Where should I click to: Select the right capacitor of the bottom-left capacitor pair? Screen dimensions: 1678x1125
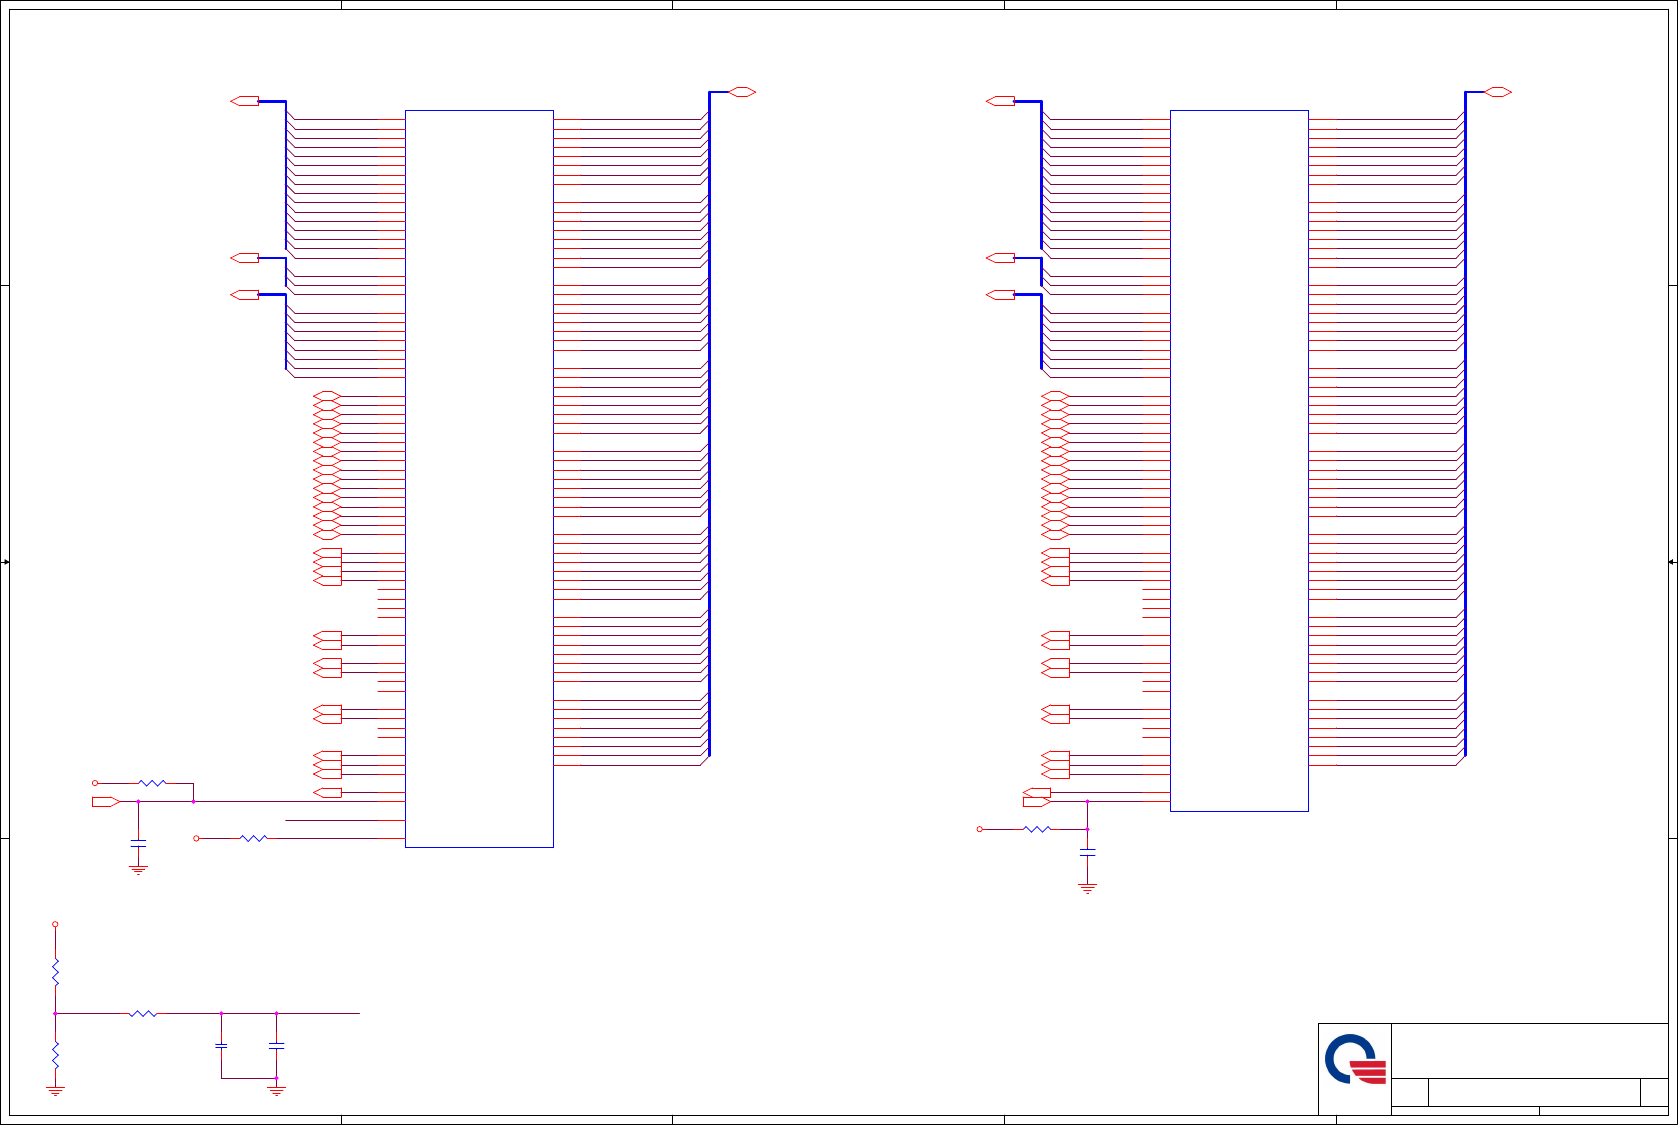277,1046
